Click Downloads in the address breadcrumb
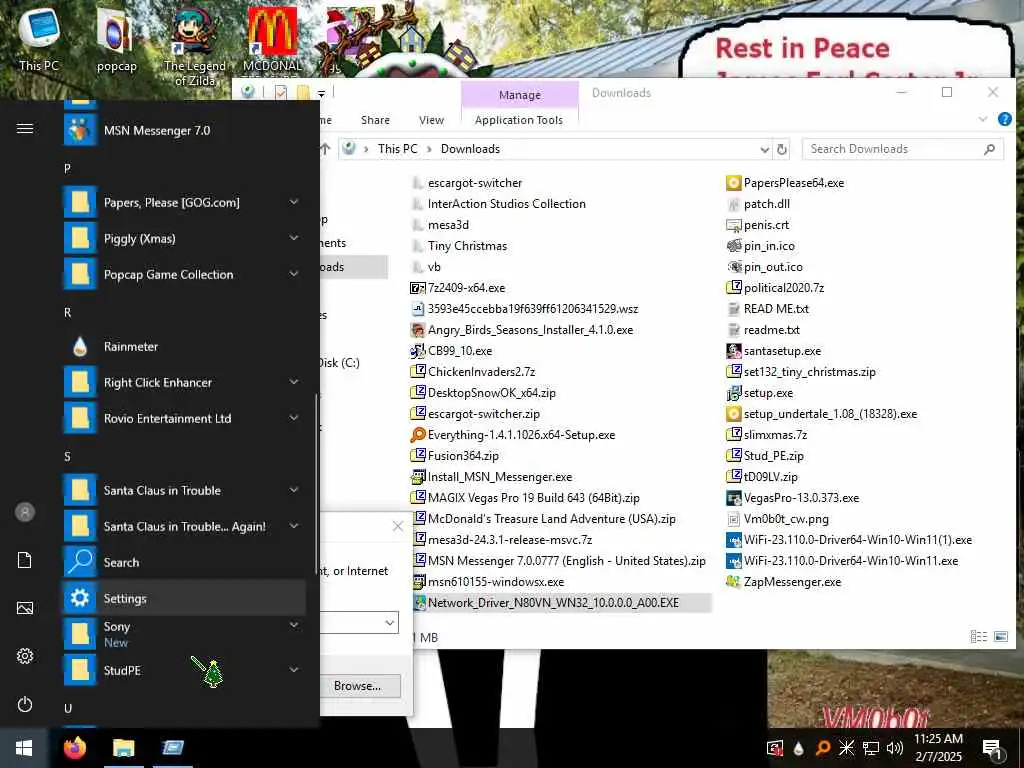This screenshot has height=768, width=1024. tap(470, 149)
